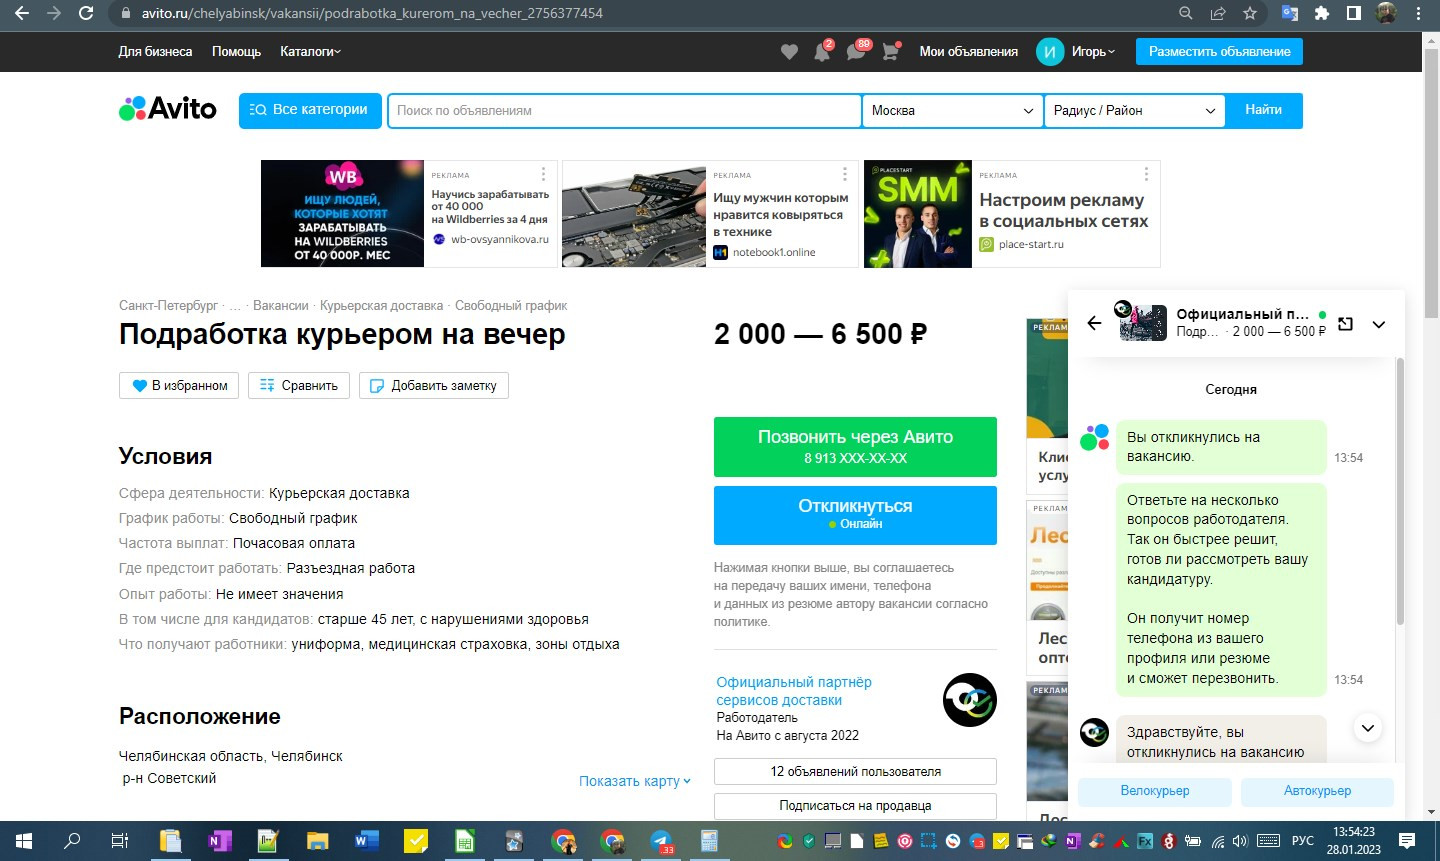1440x861 pixels.
Task: Open messages chat bubble icon in header
Action: point(856,52)
